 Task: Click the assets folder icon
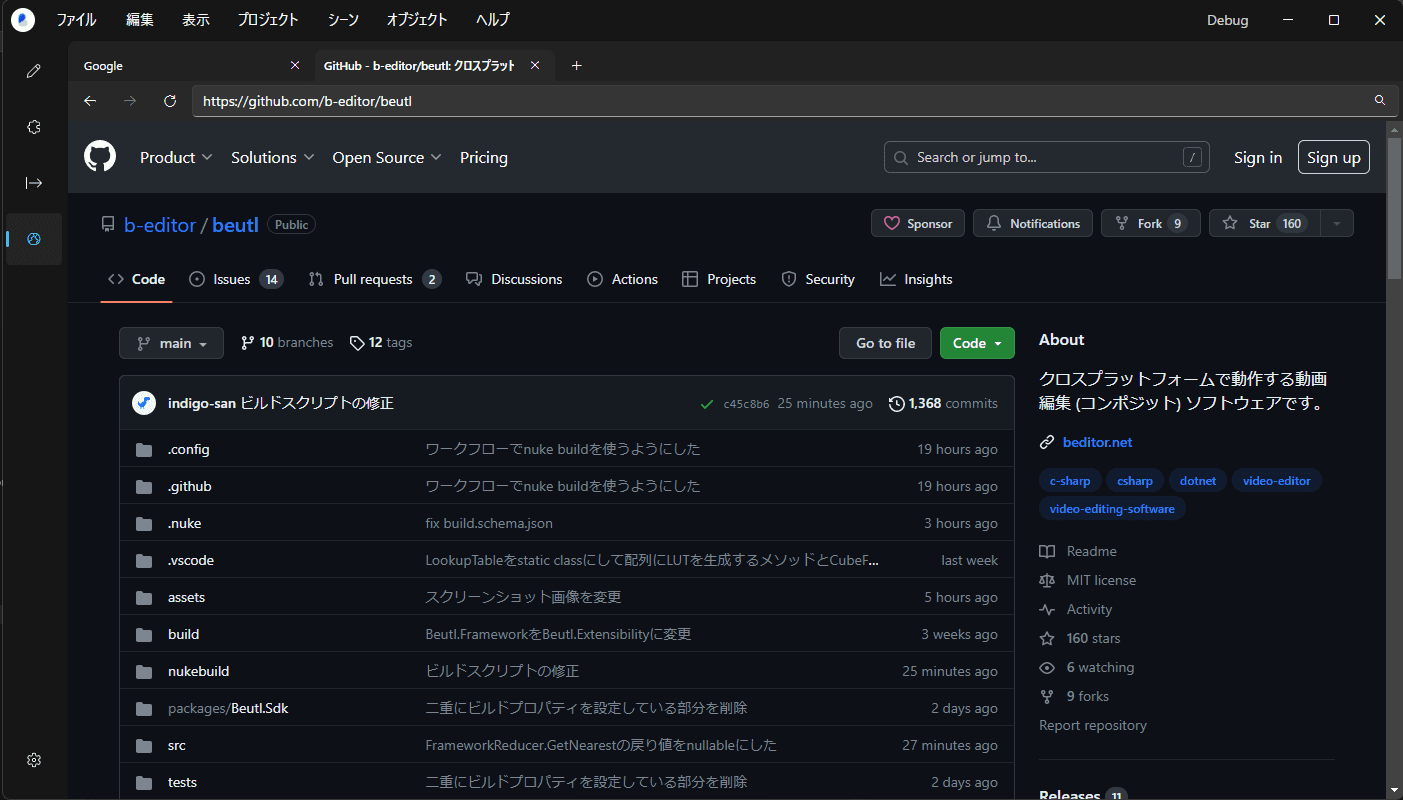coord(144,597)
